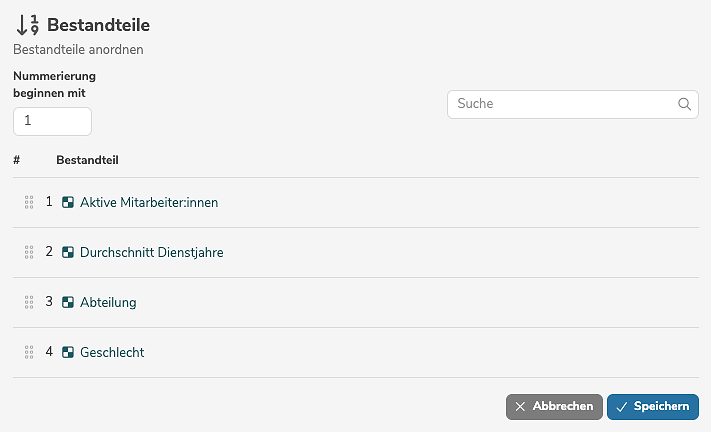Viewport: 711px width, 432px height.
Task: Click the Bestandteil column header
Action: point(88,160)
